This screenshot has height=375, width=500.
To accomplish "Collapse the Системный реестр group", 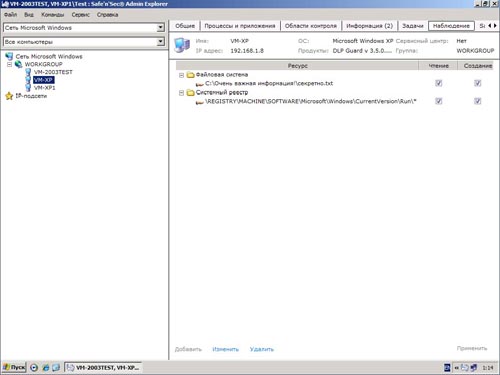I will [x=182, y=93].
